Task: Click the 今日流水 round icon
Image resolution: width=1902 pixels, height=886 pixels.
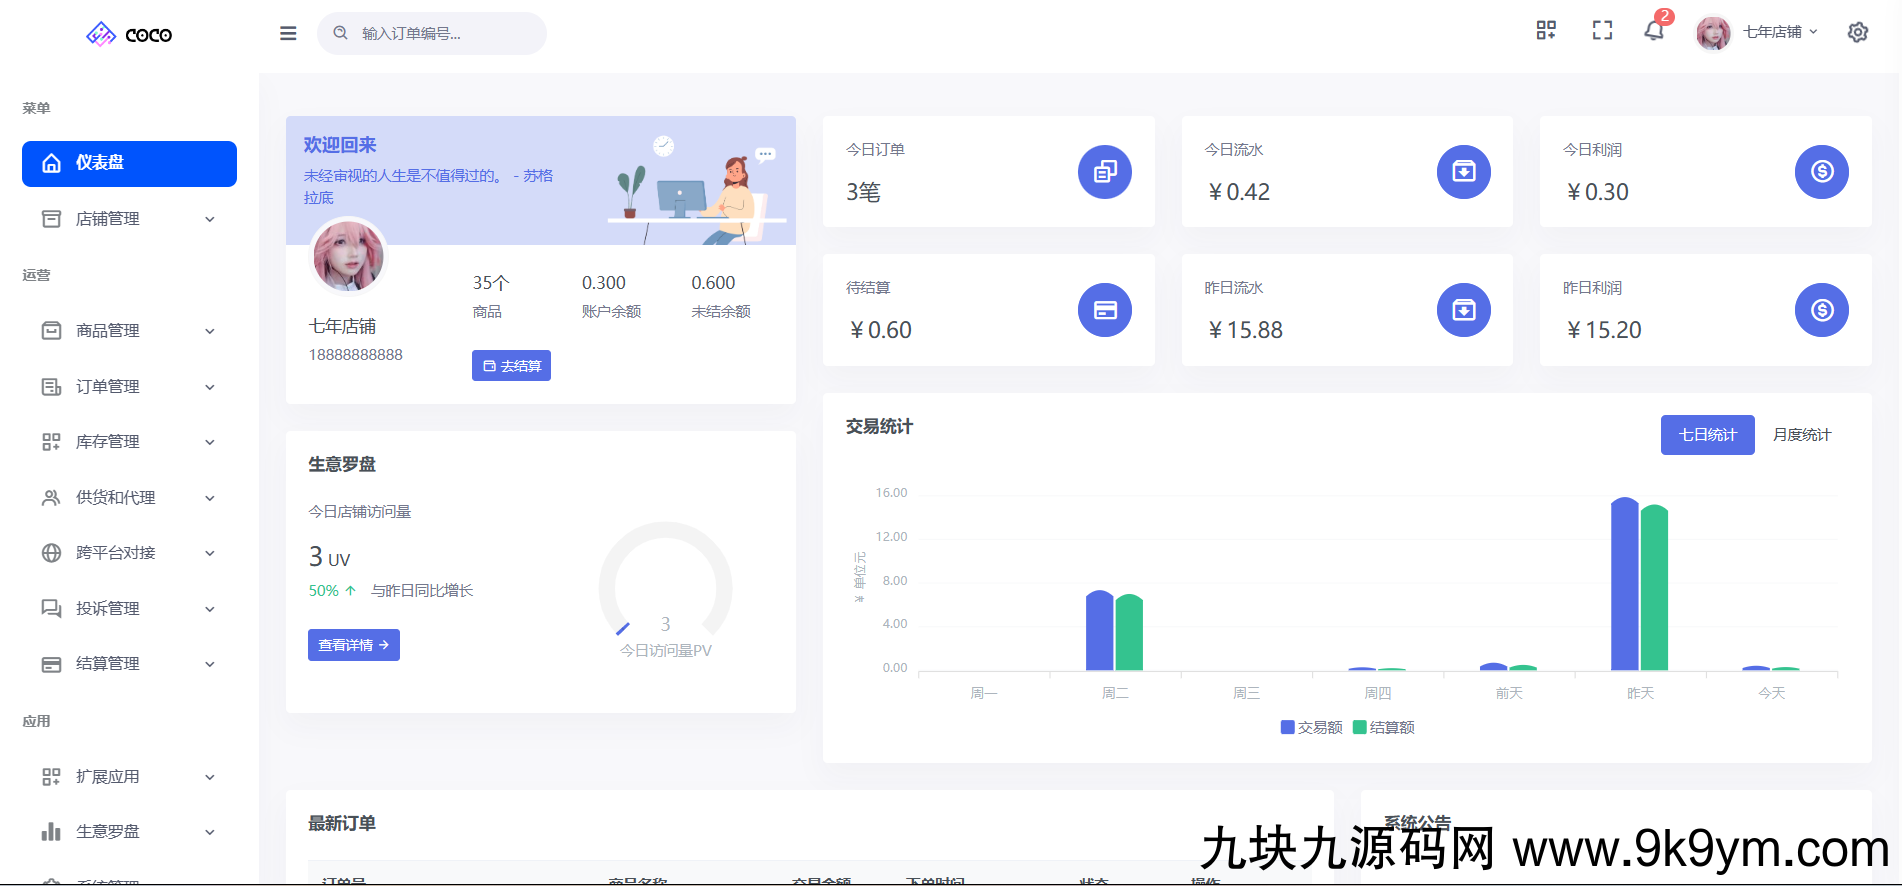Action: pyautogui.click(x=1464, y=172)
